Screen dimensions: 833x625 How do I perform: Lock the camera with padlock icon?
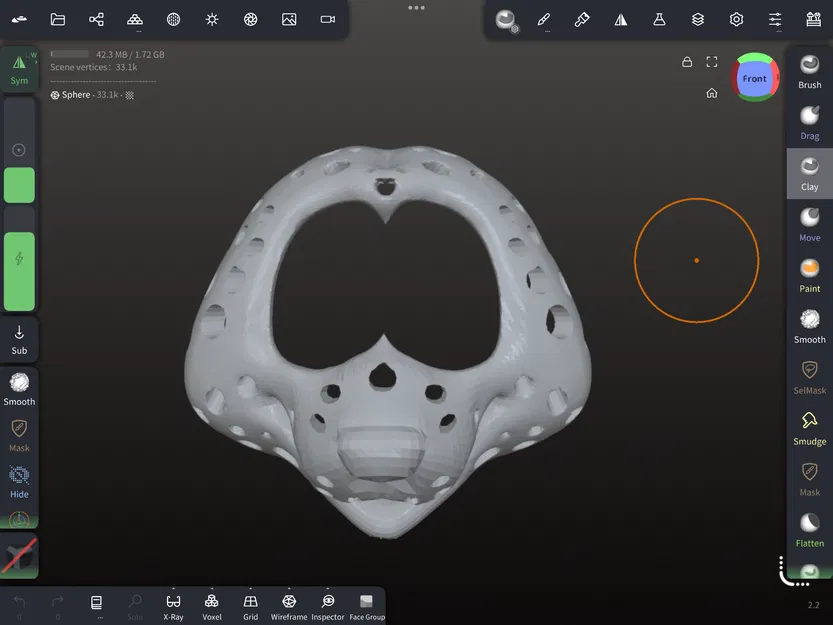[687, 62]
